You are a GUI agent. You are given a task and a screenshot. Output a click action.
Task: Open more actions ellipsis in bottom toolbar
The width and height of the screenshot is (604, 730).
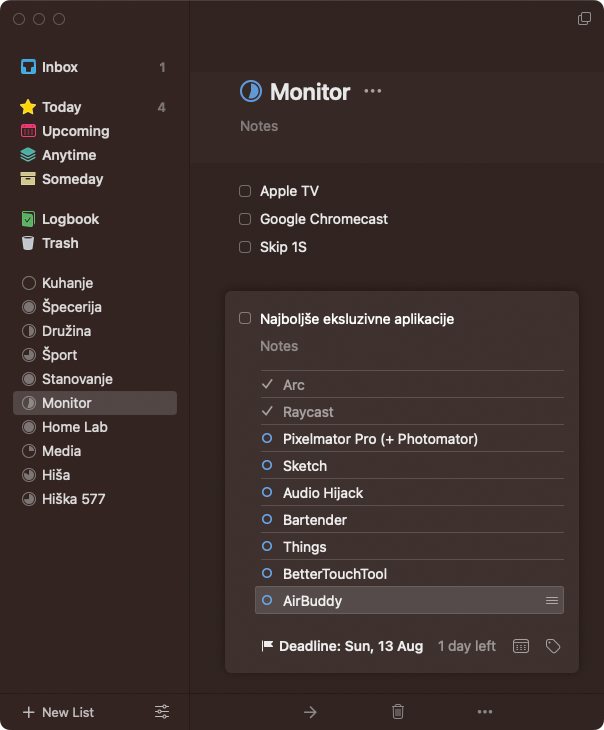tap(485, 711)
